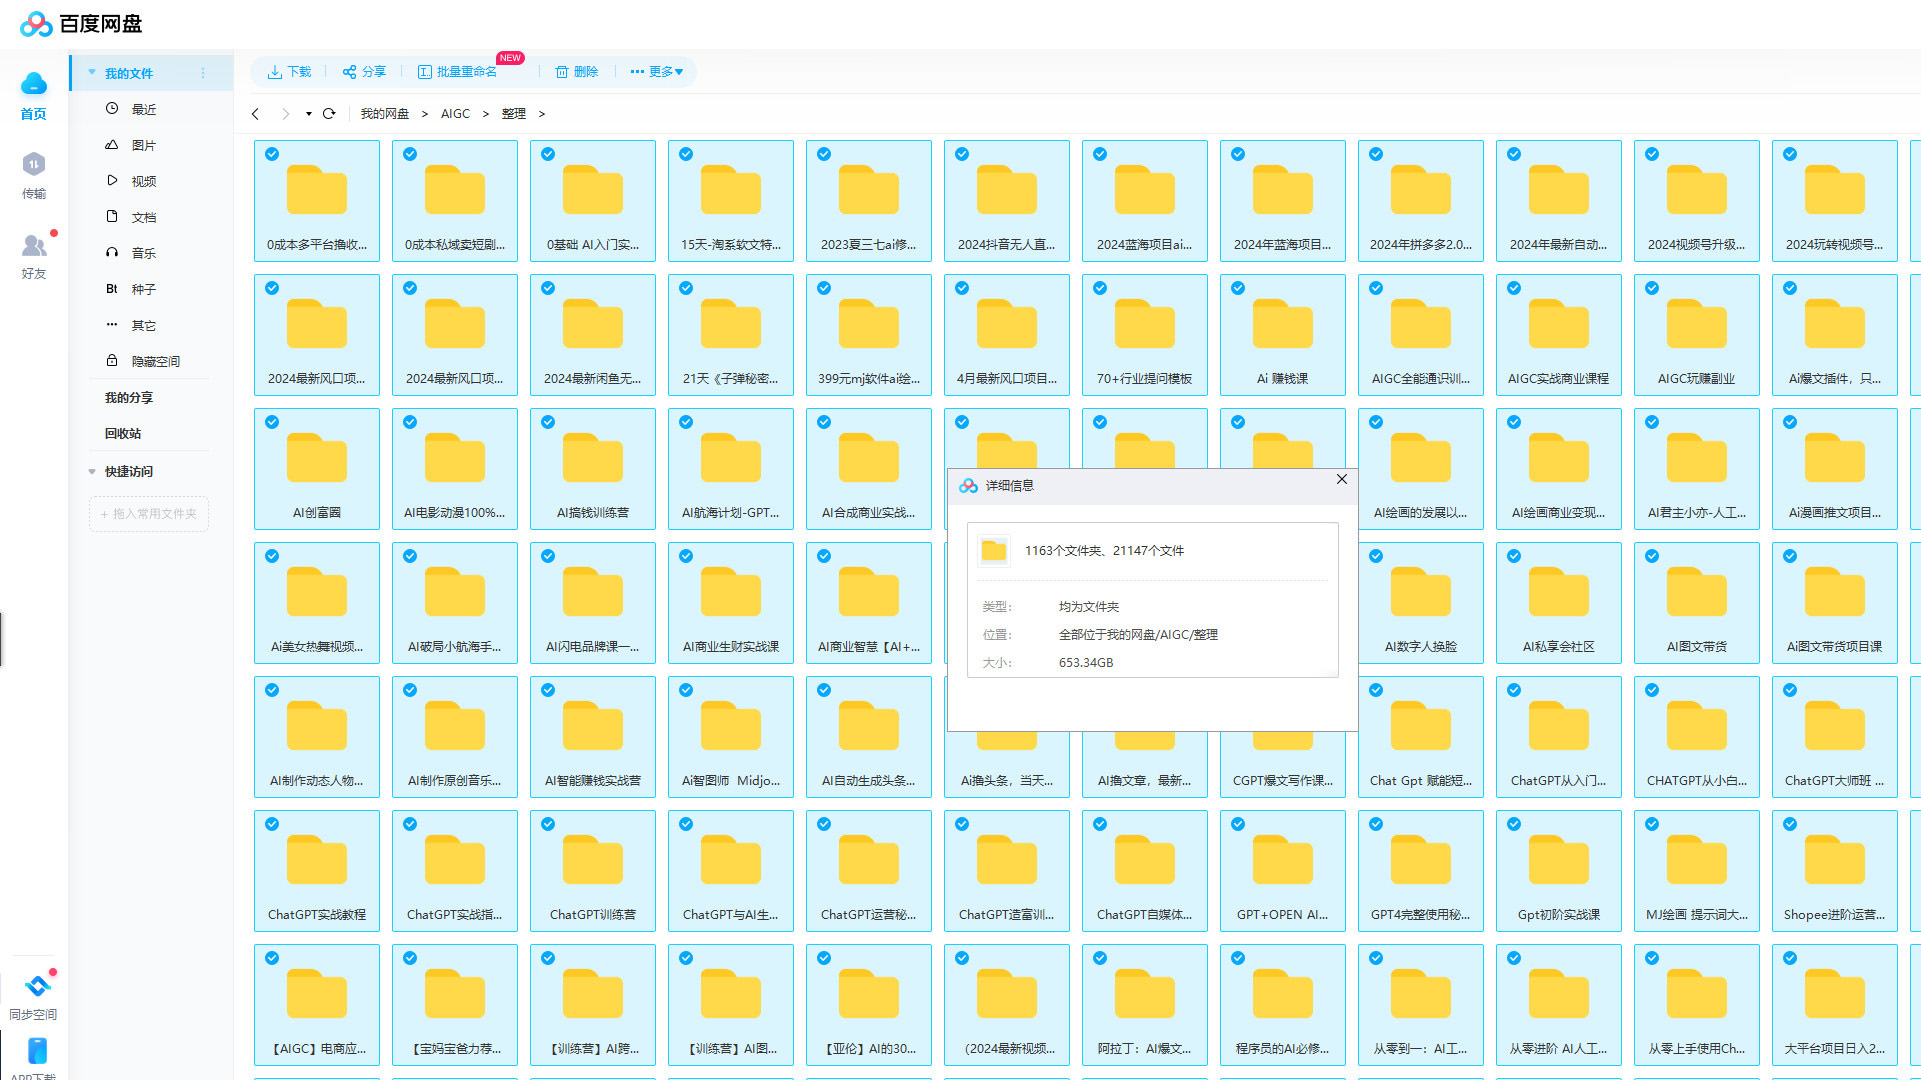Open the AI私享会社区 folder
The height and width of the screenshot is (1080, 1921).
coord(1558,603)
